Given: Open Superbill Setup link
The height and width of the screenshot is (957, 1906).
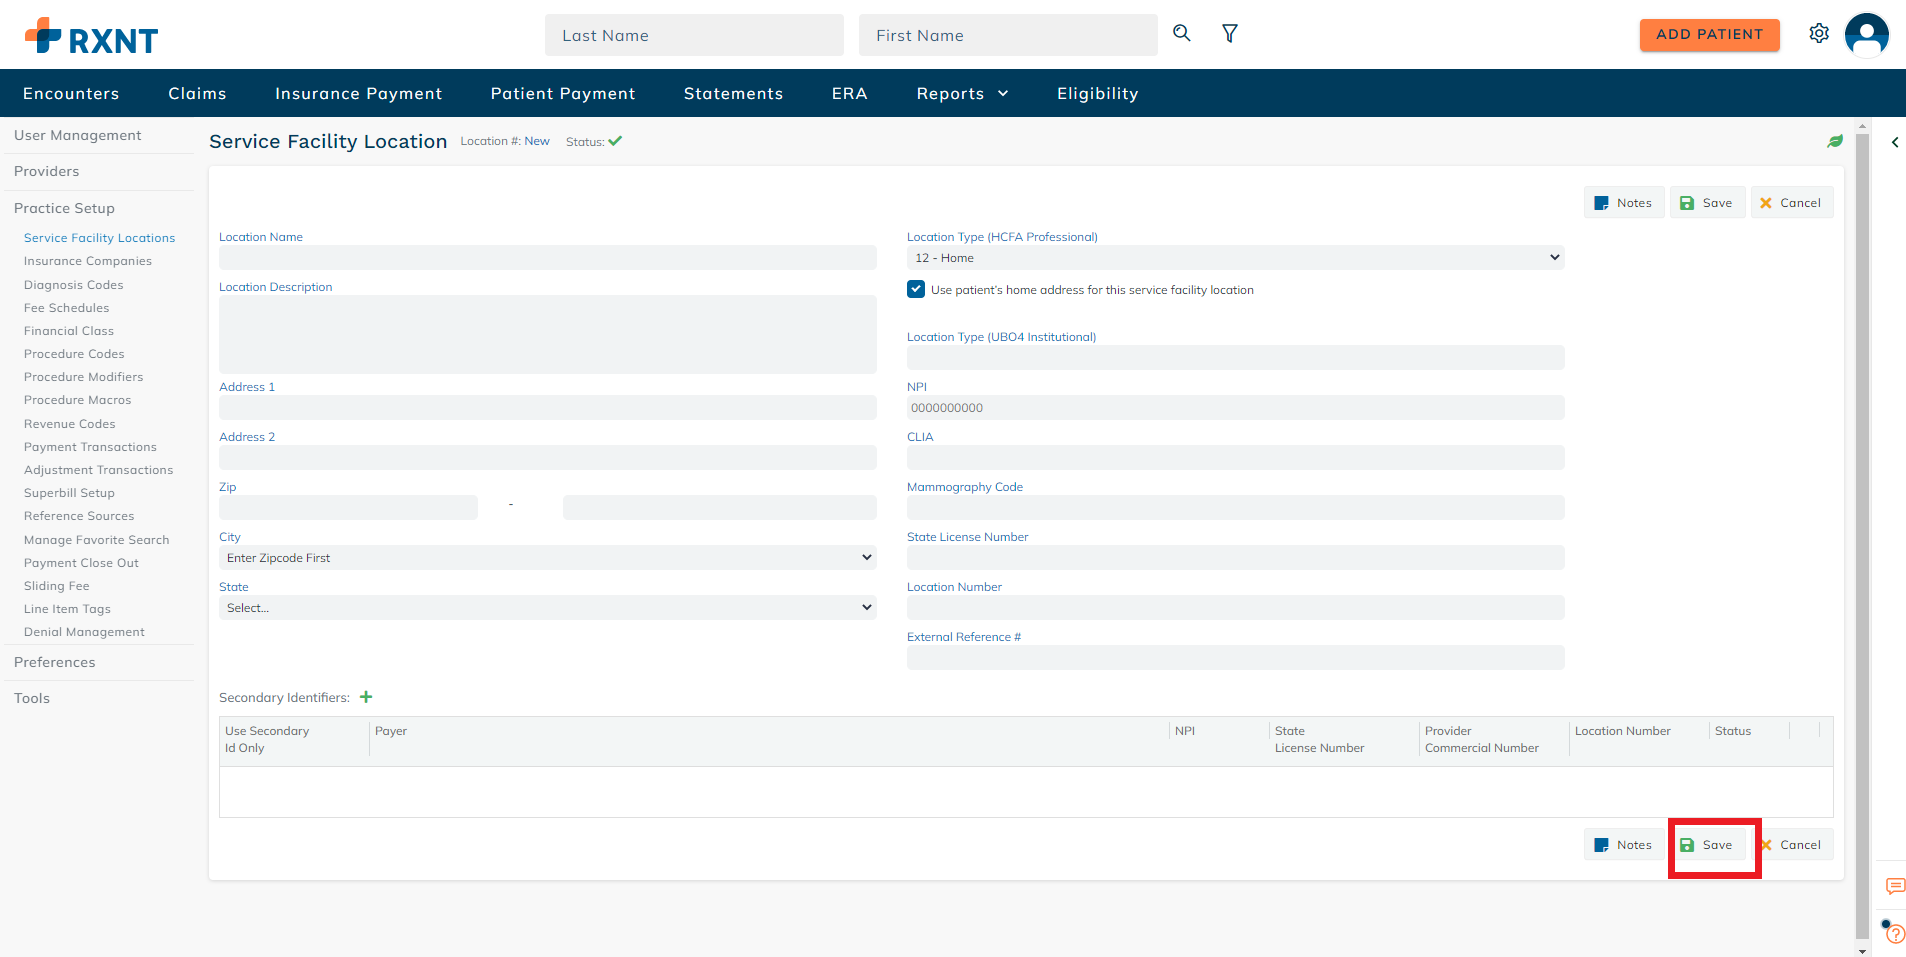Looking at the screenshot, I should [69, 493].
